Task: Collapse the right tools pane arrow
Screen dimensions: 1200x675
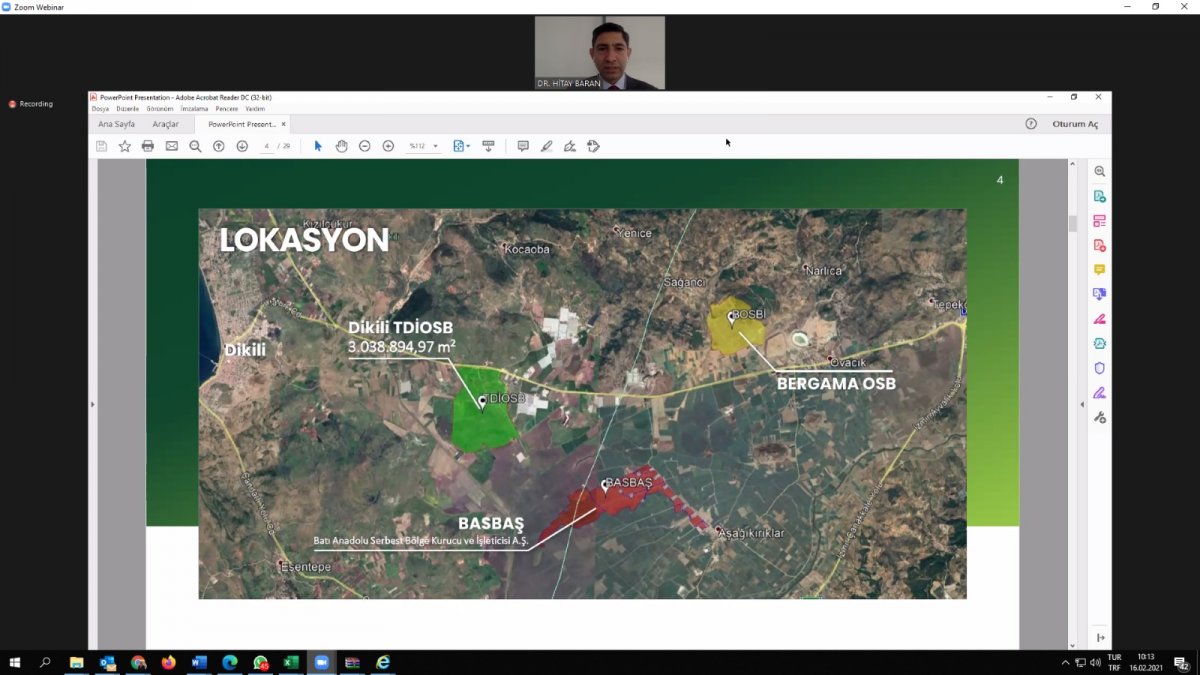Action: coord(1081,404)
